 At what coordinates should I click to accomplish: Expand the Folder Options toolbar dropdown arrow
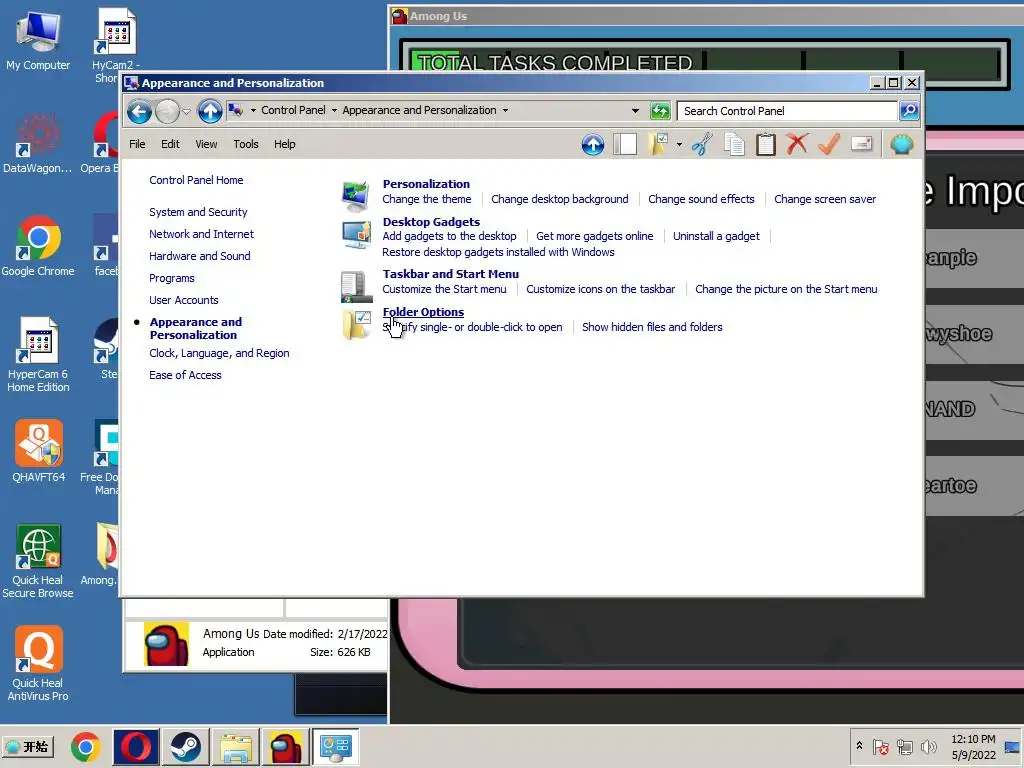[x=679, y=144]
